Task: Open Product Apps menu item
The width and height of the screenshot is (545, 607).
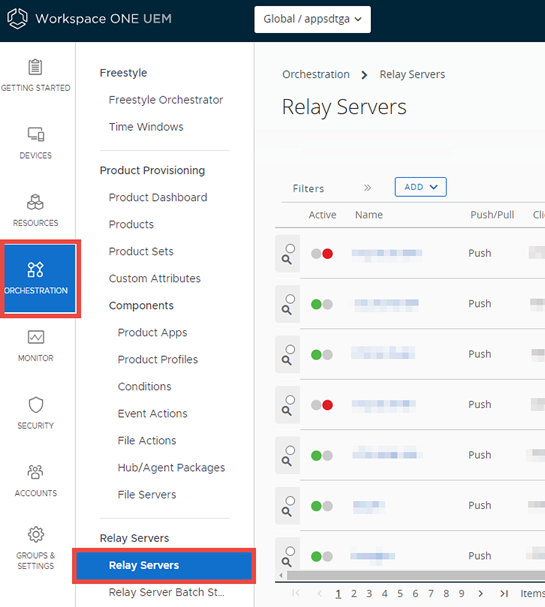Action: [x=153, y=333]
